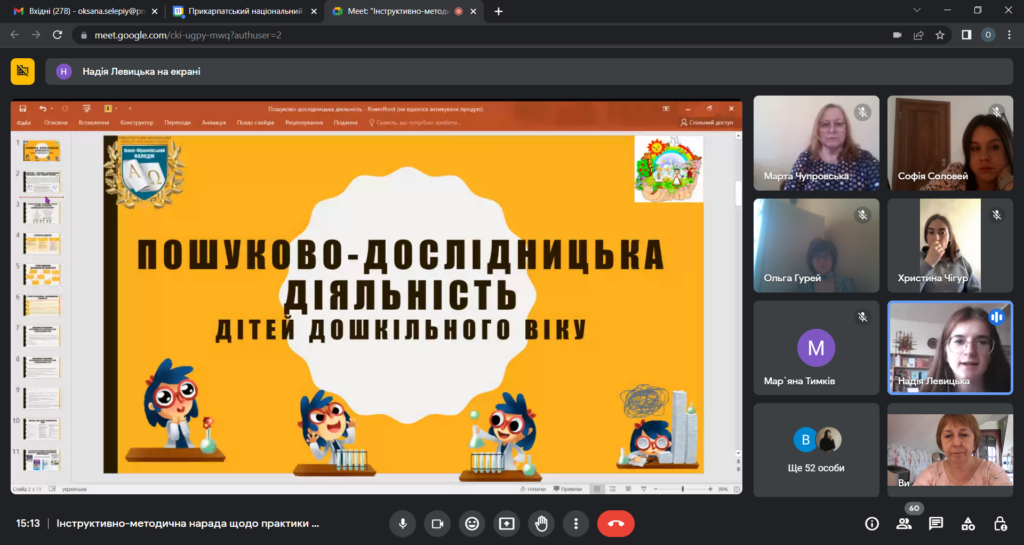Turn off the camera in Meet
Viewport: 1024px width, 545px height.
point(437,523)
